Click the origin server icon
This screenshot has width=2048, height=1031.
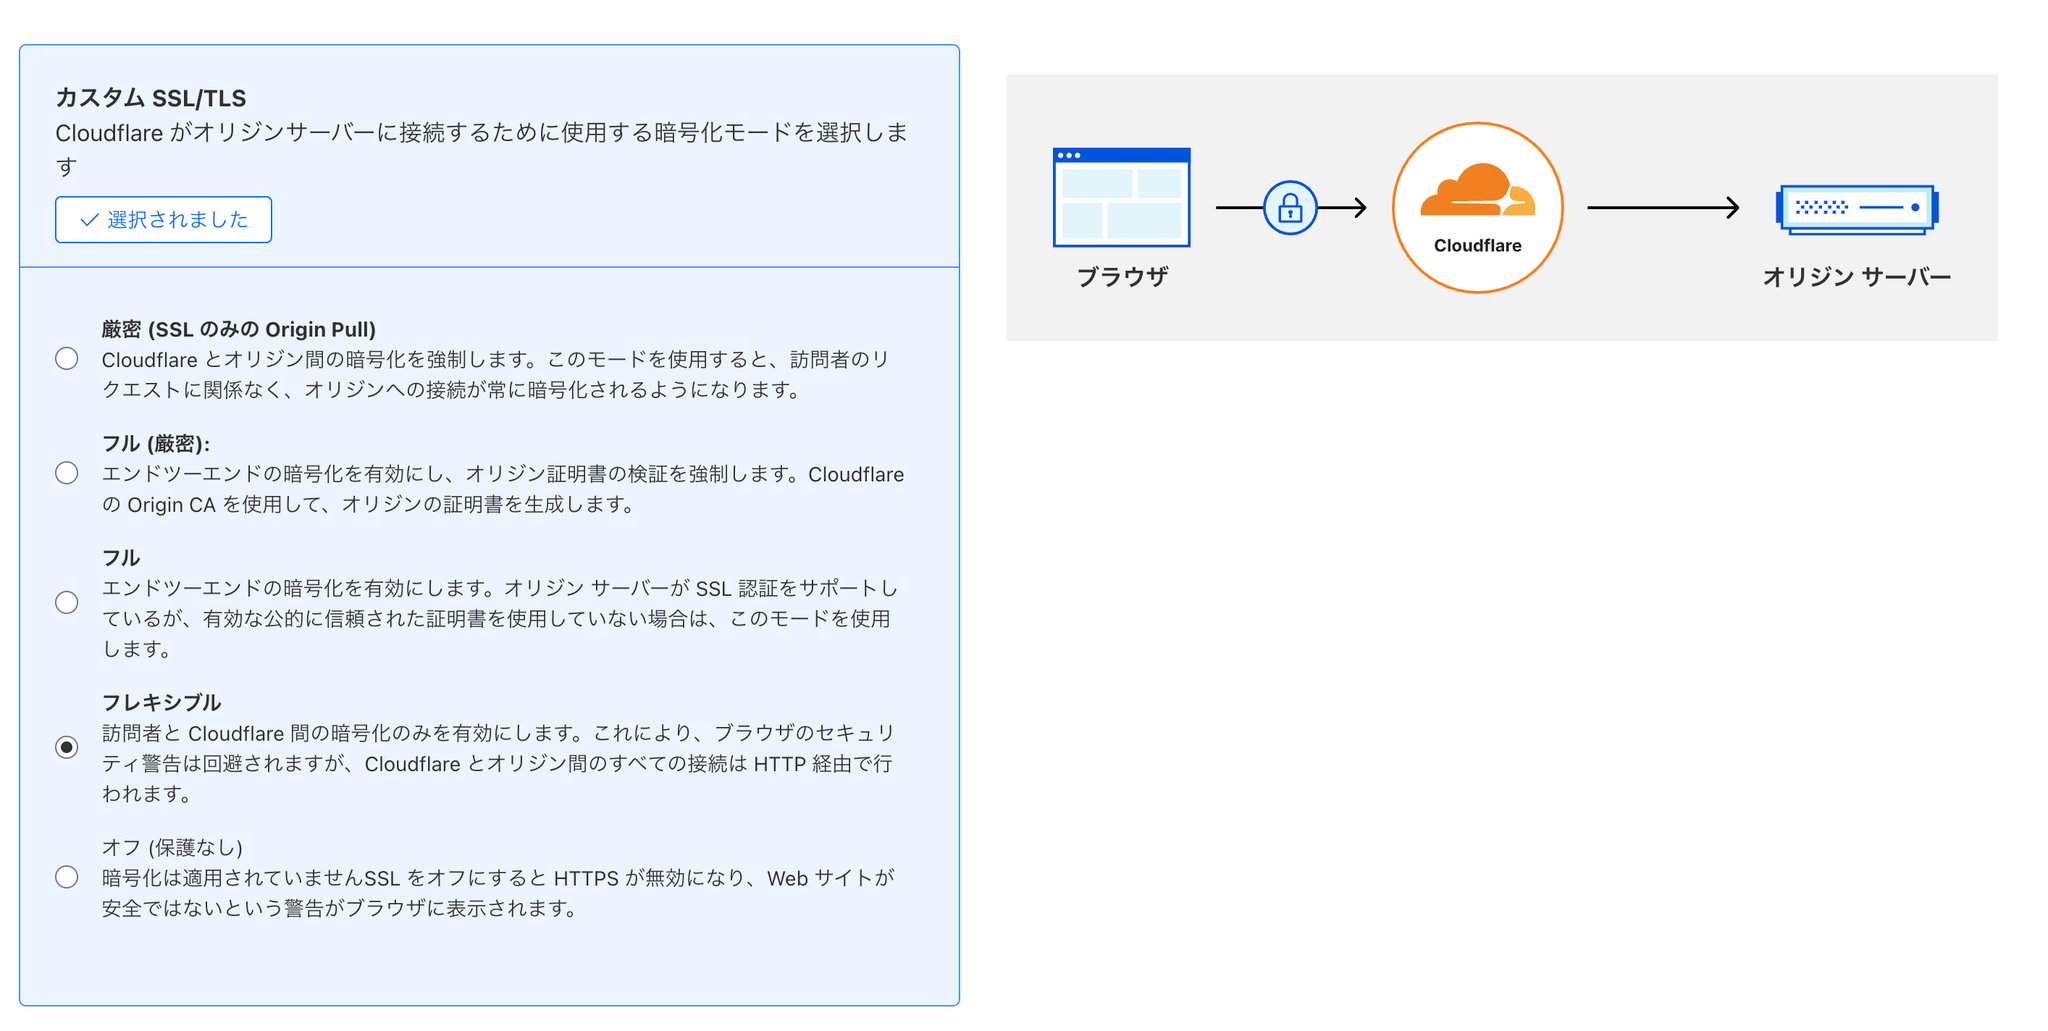pyautogui.click(x=1857, y=209)
